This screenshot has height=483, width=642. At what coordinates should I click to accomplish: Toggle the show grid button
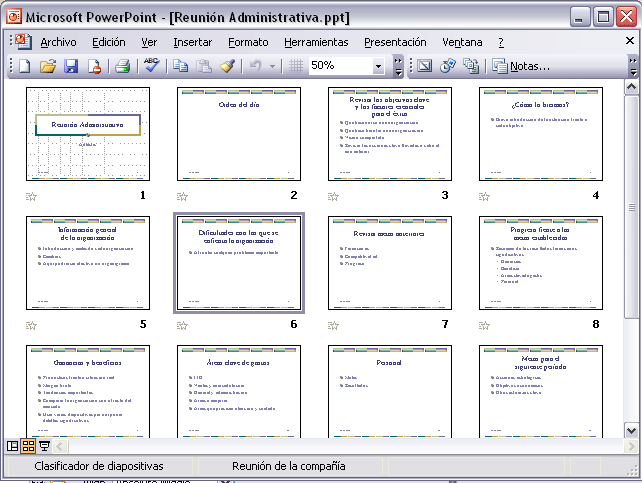click(x=296, y=66)
